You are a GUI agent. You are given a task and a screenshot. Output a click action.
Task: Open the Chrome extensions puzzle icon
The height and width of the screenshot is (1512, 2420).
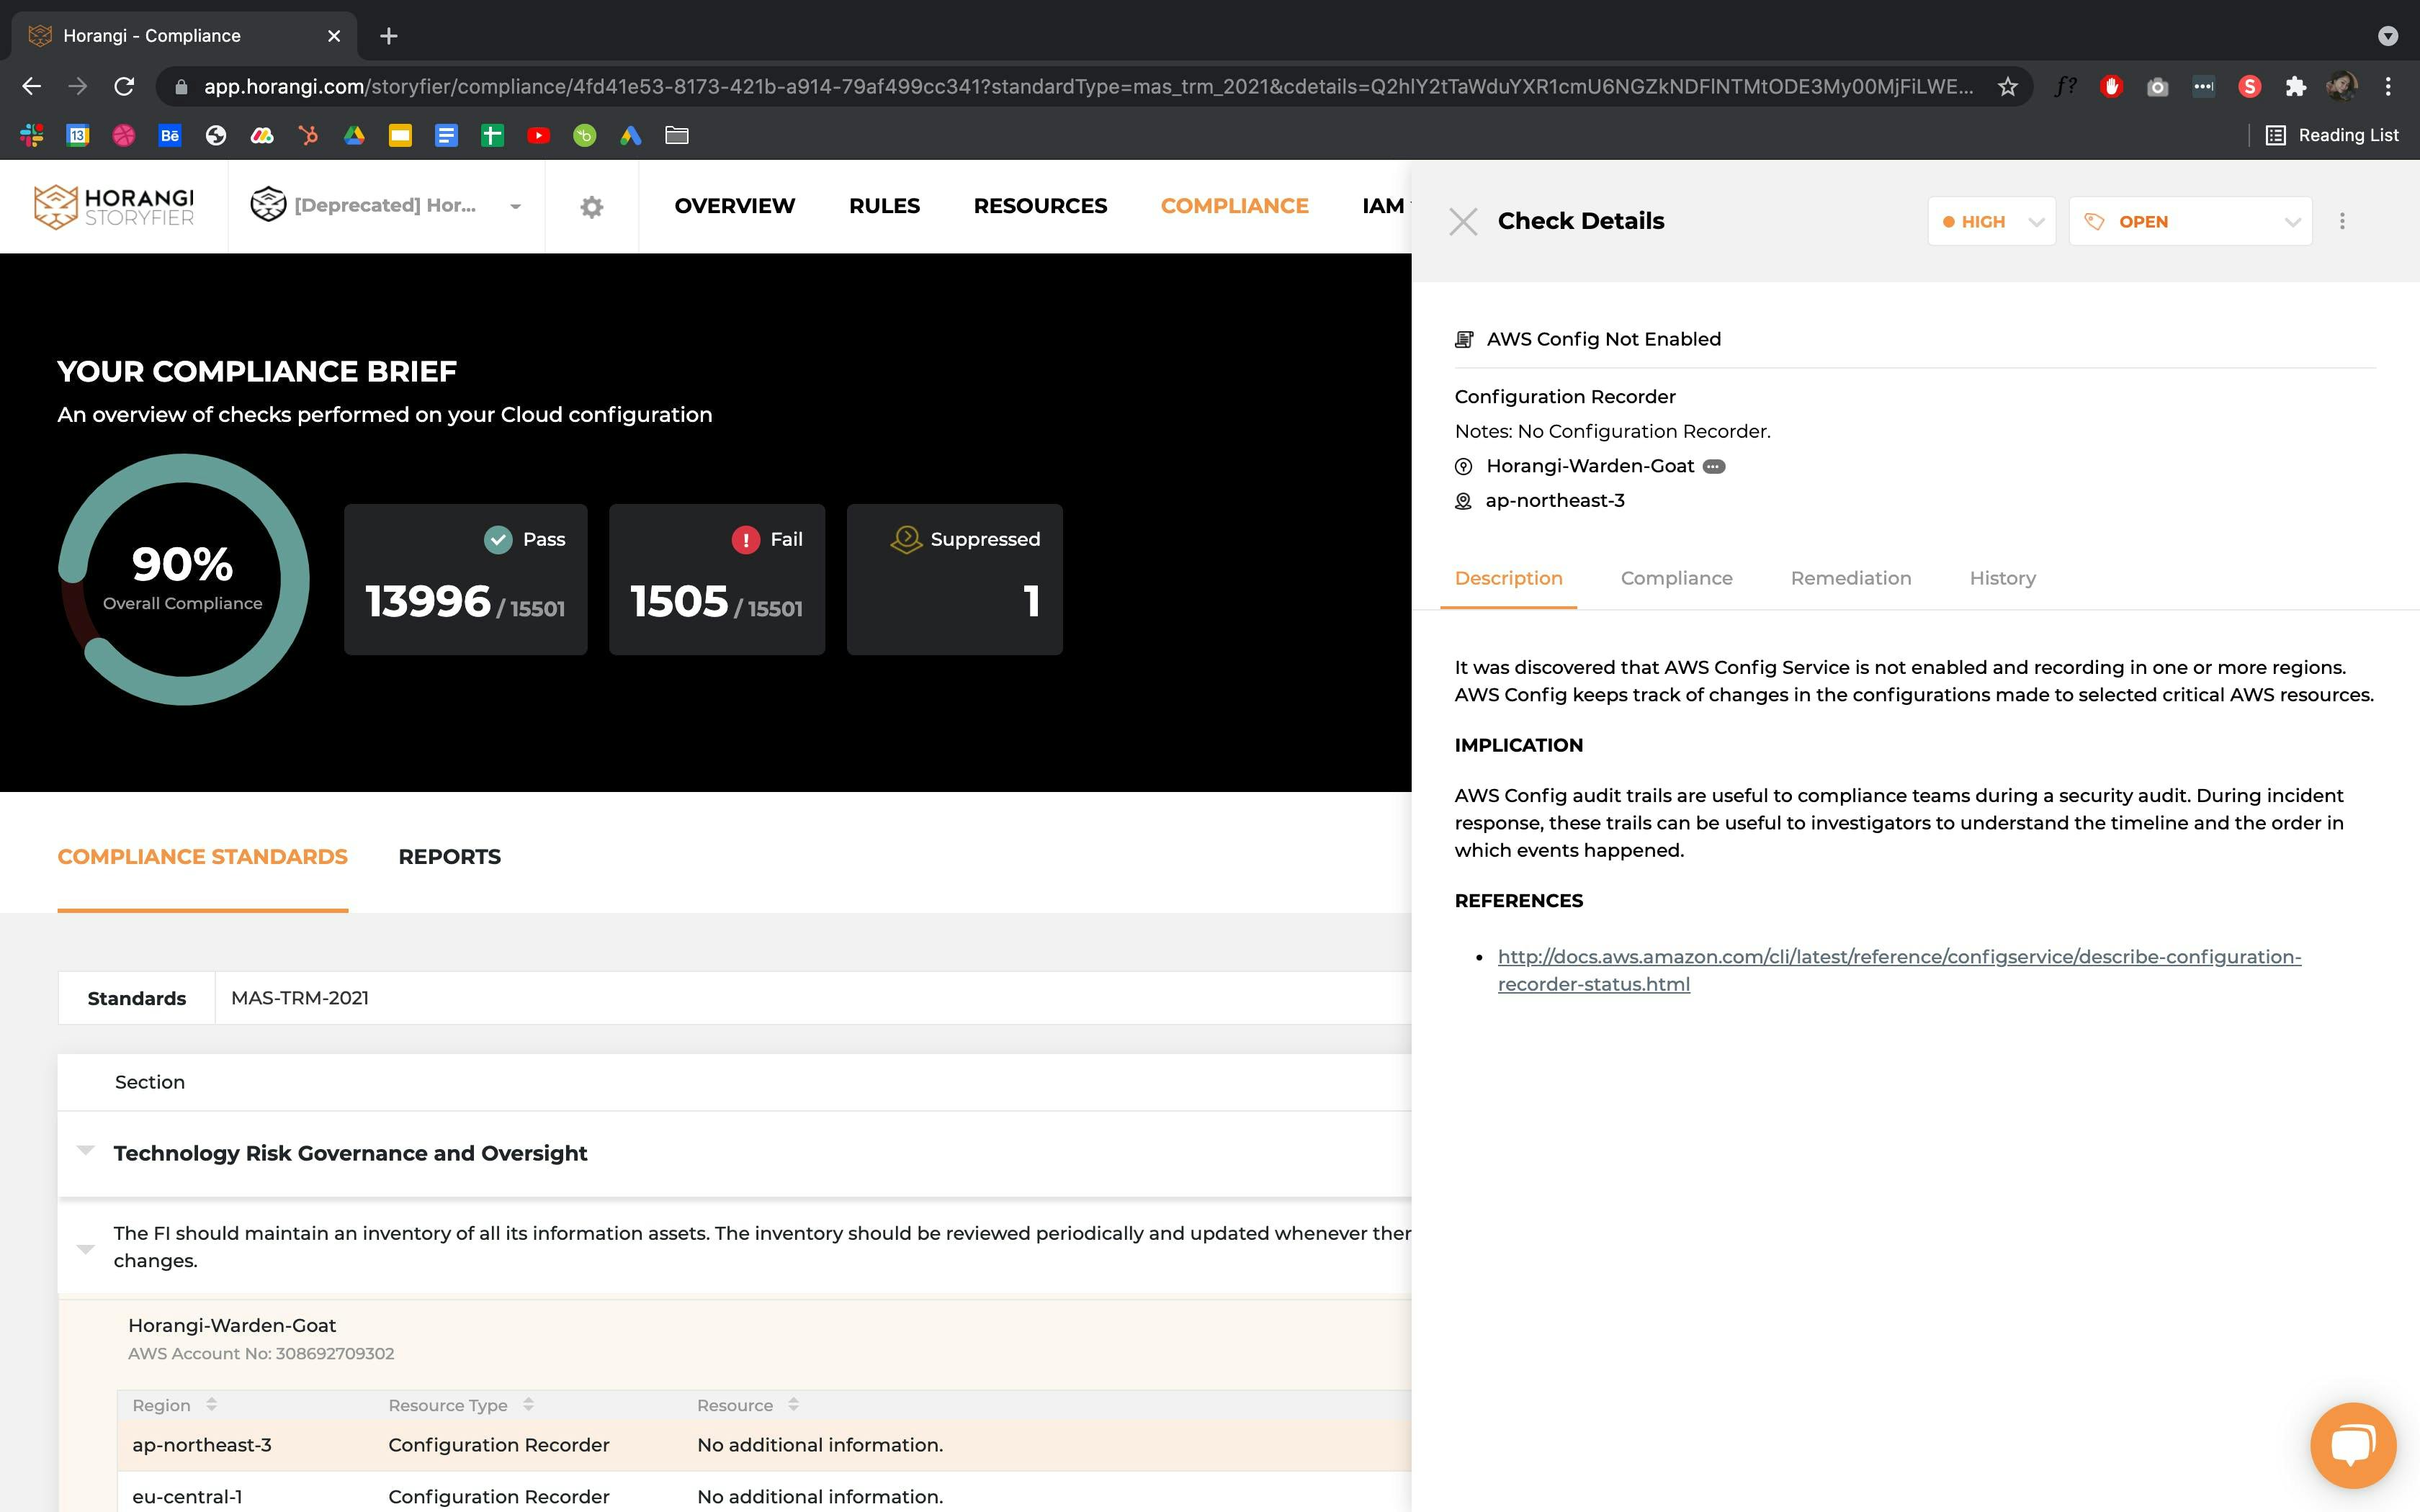2296,87
